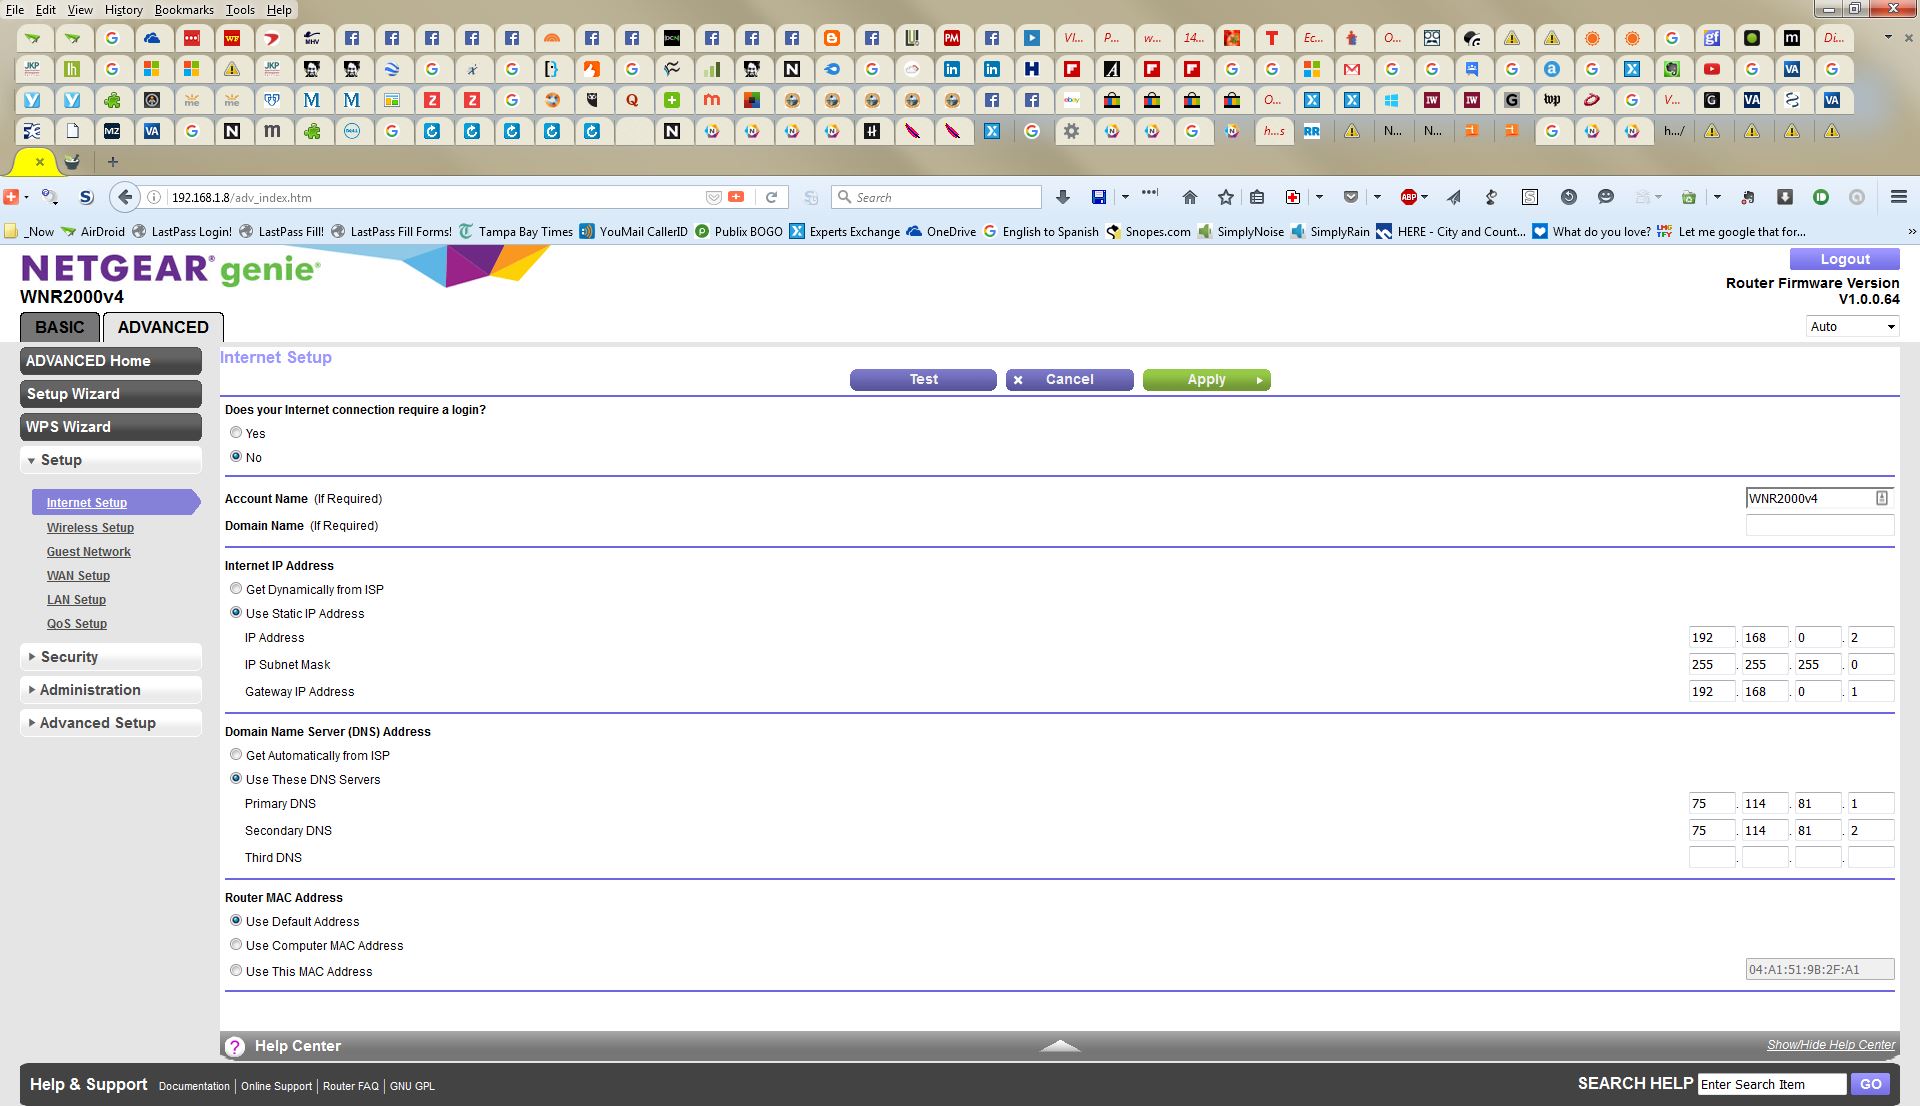Close the active yellow tab
The width and height of the screenshot is (1920, 1106).
coord(40,161)
